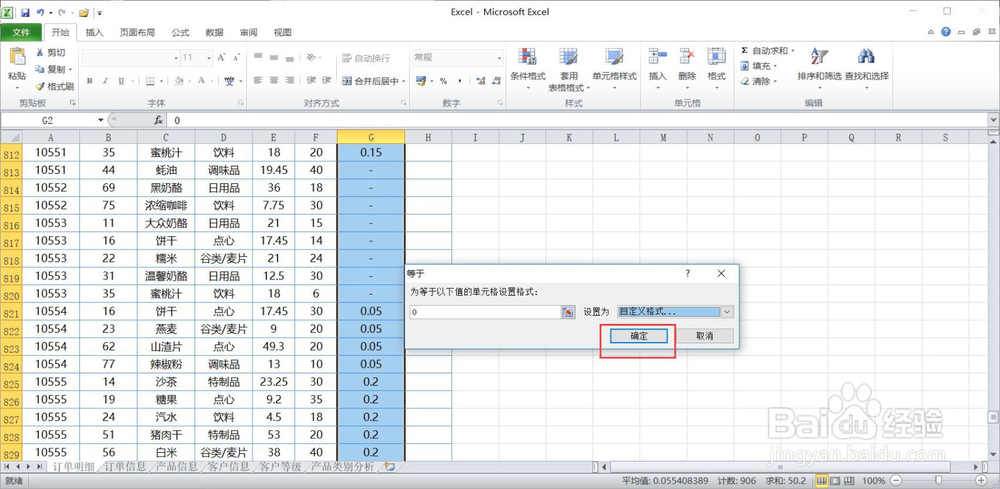Click the Sort and Filter icon (排序和筛选)
This screenshot has width=1000, height=489.
pyautogui.click(x=819, y=57)
